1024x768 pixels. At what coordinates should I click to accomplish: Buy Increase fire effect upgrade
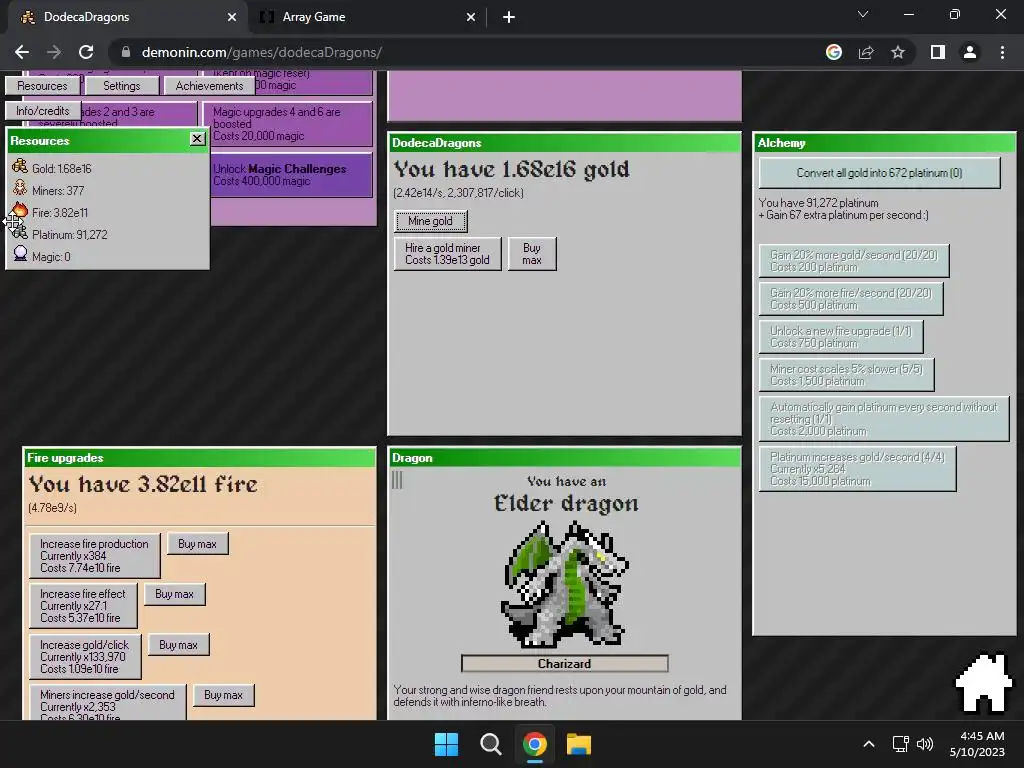point(83,606)
